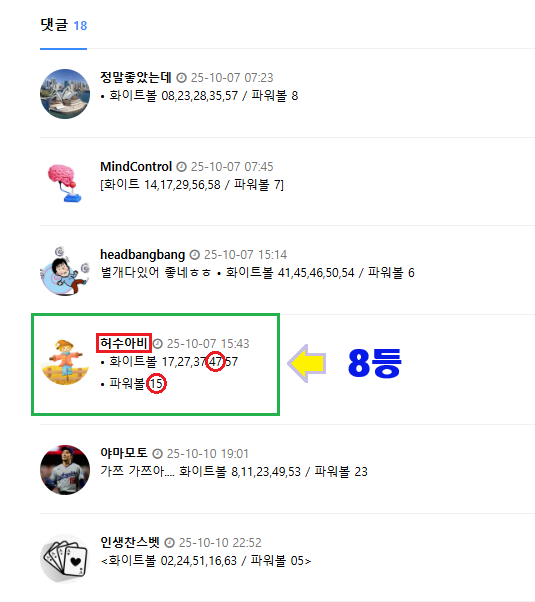Click the circled powerball number 15

156,383
